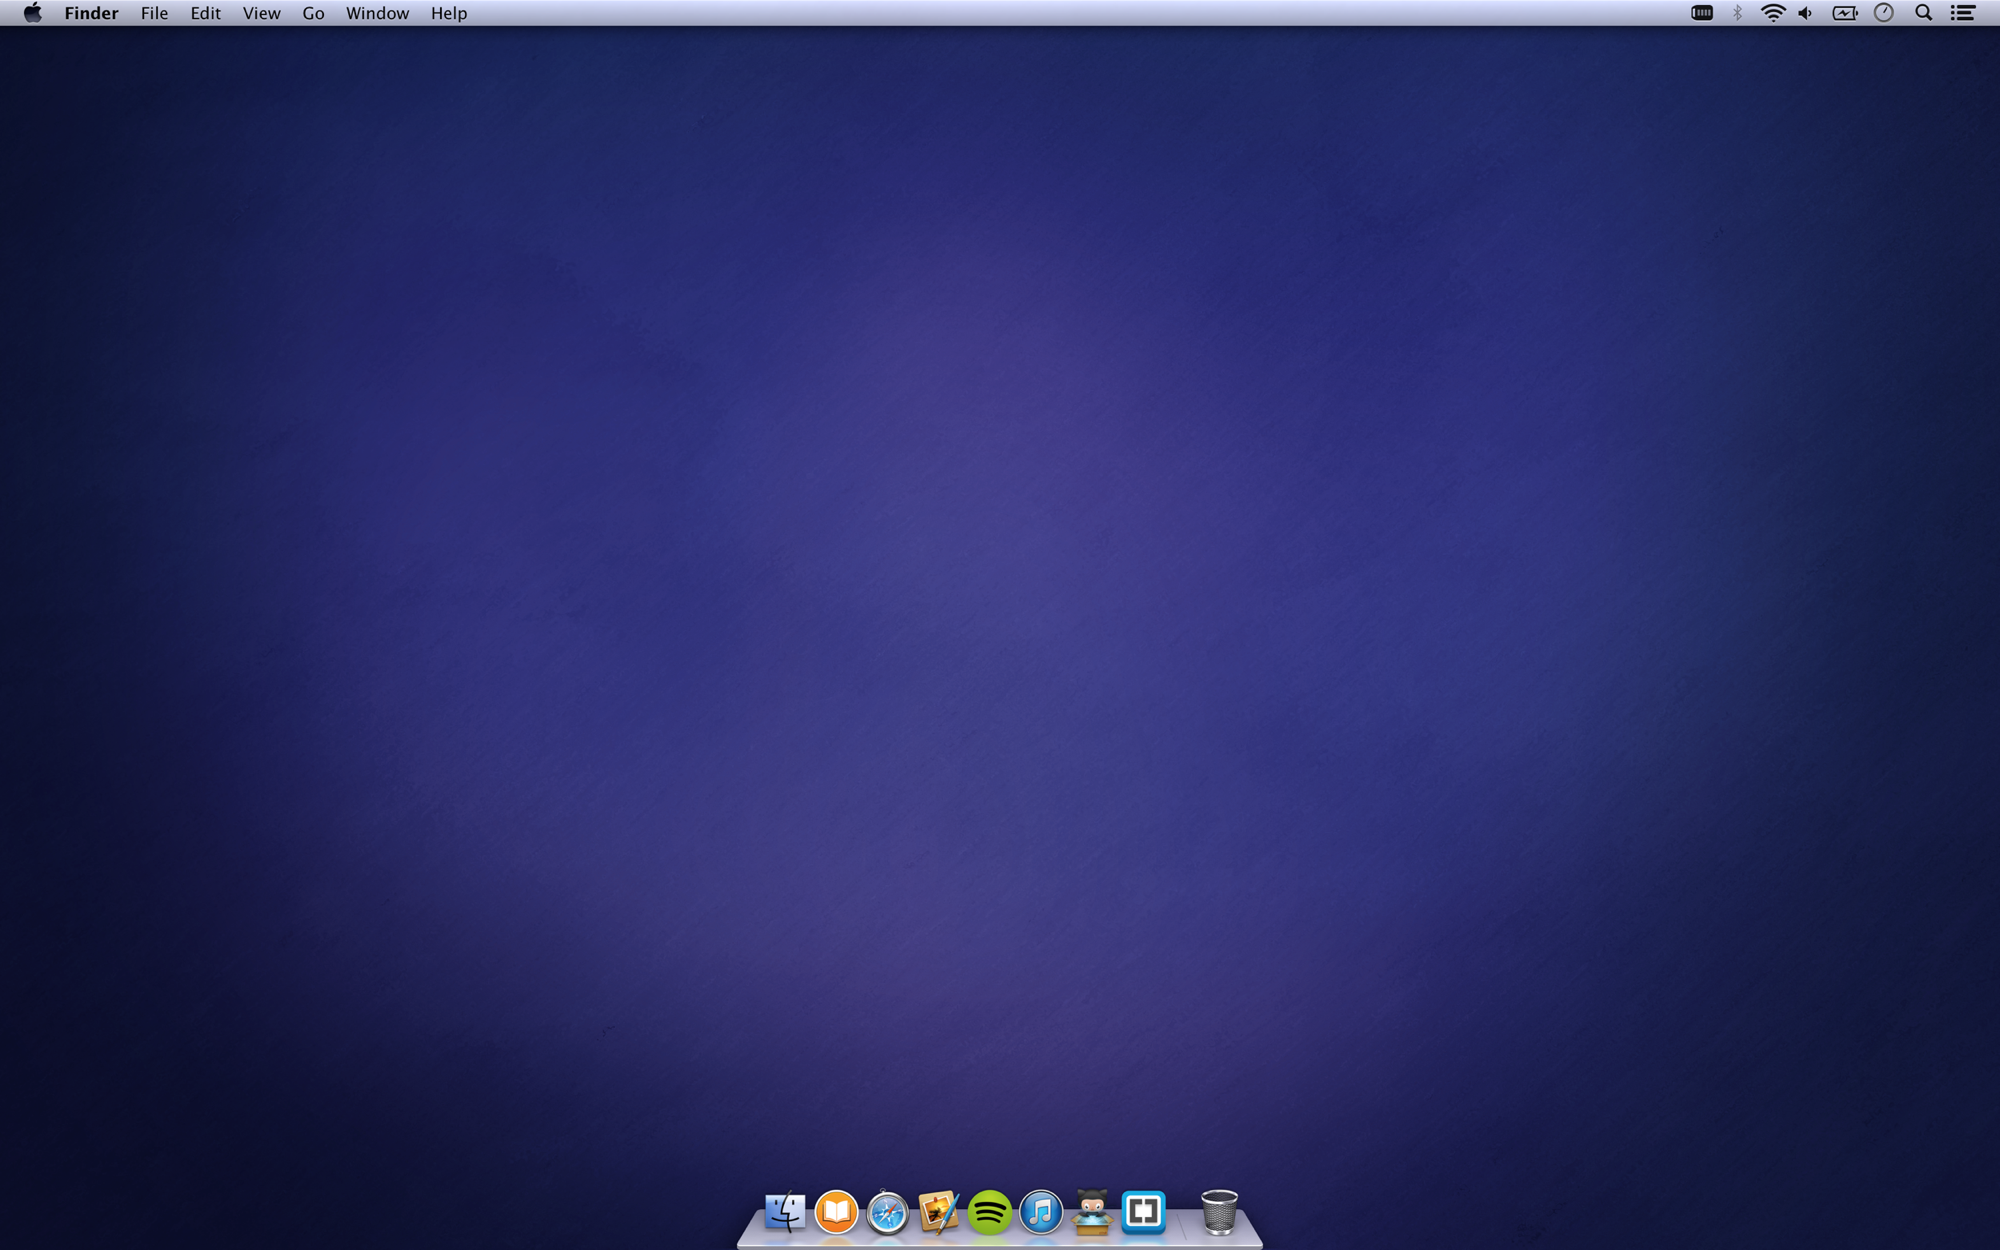Open Brackets editor from the dock
Image resolution: width=2000 pixels, height=1250 pixels.
pyautogui.click(x=1143, y=1212)
